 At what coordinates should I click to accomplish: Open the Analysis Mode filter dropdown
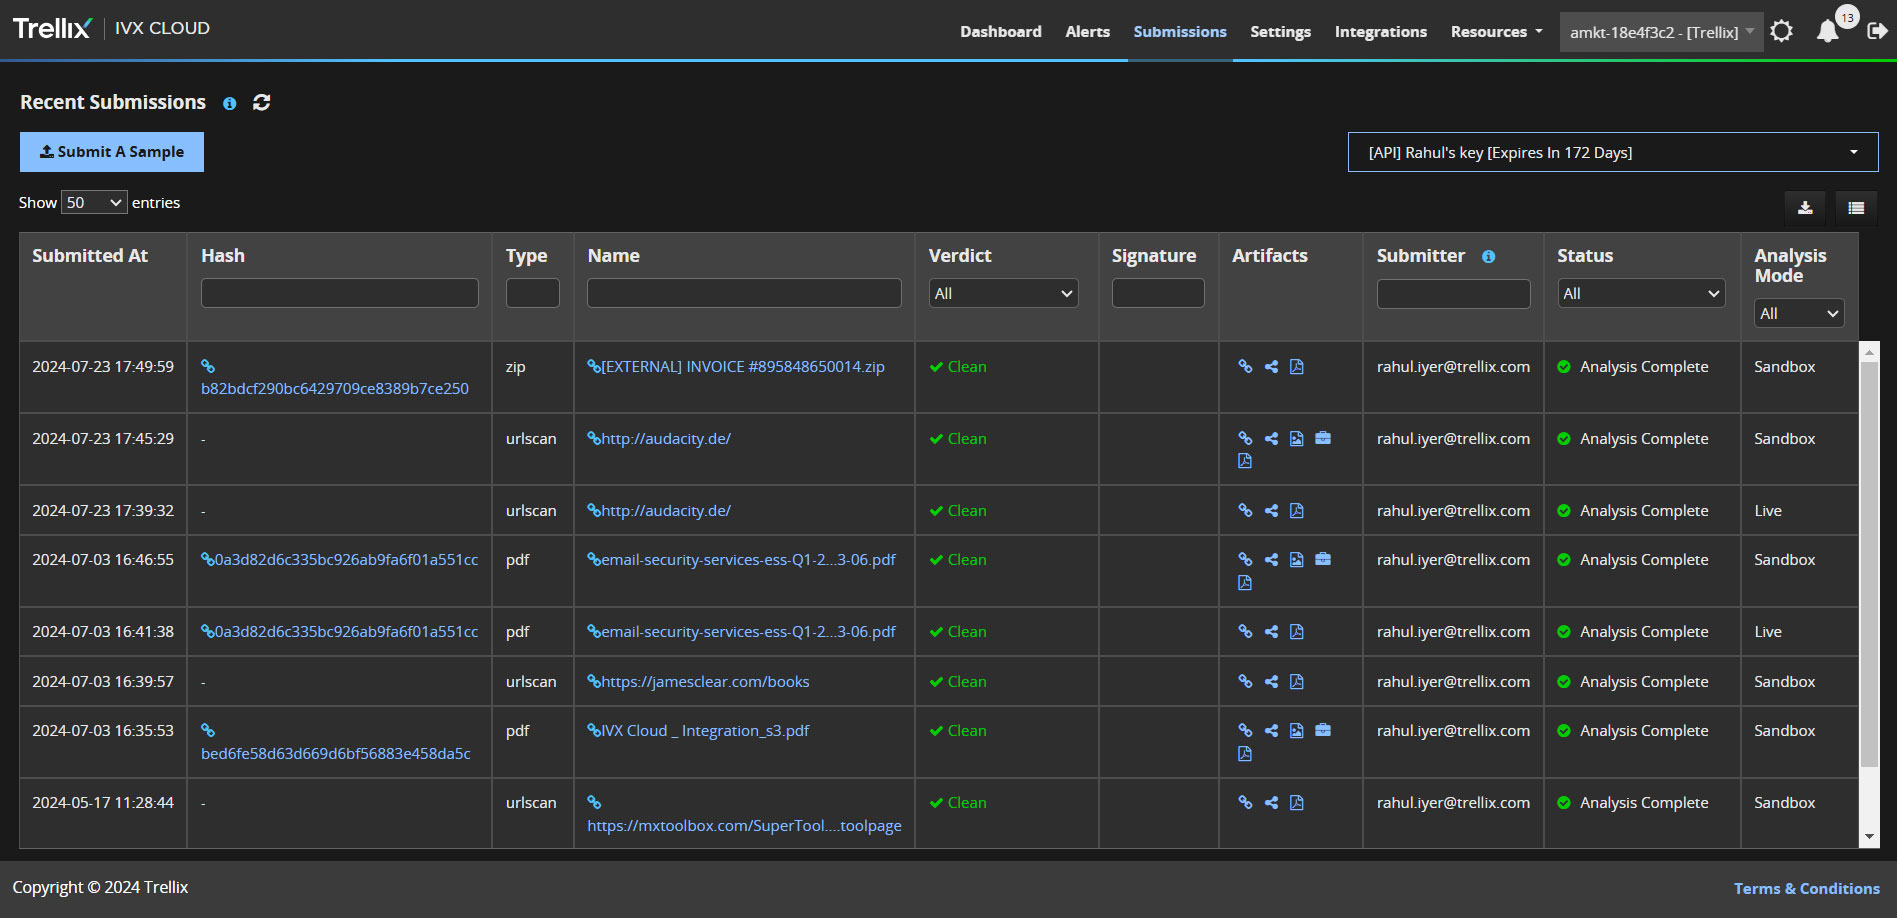[x=1799, y=313]
